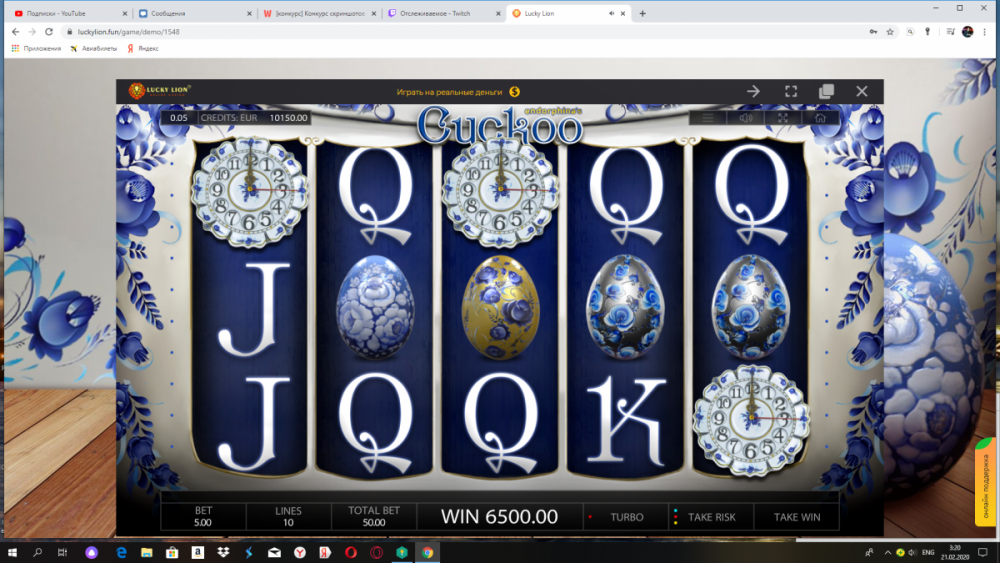This screenshot has height=563, width=1000.
Task: Mute the game sound speaker icon
Action: click(746, 118)
